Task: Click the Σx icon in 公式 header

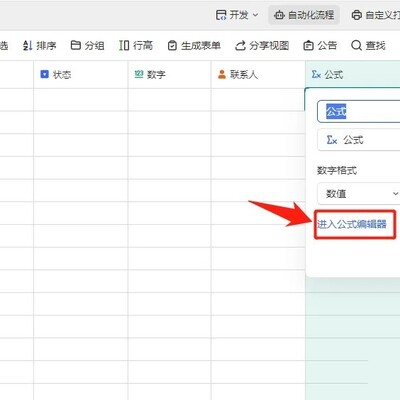Action: 316,74
